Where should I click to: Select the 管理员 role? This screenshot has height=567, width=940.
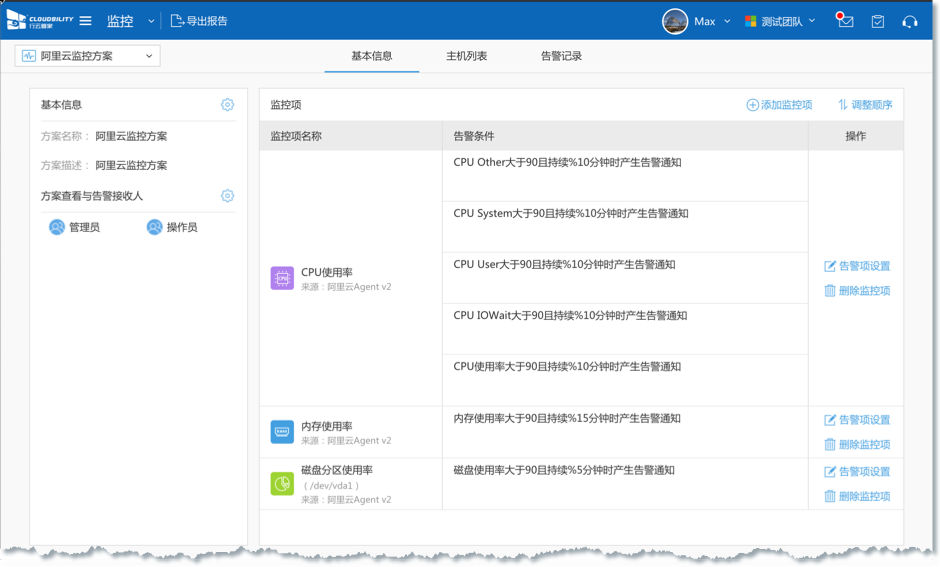tap(75, 228)
